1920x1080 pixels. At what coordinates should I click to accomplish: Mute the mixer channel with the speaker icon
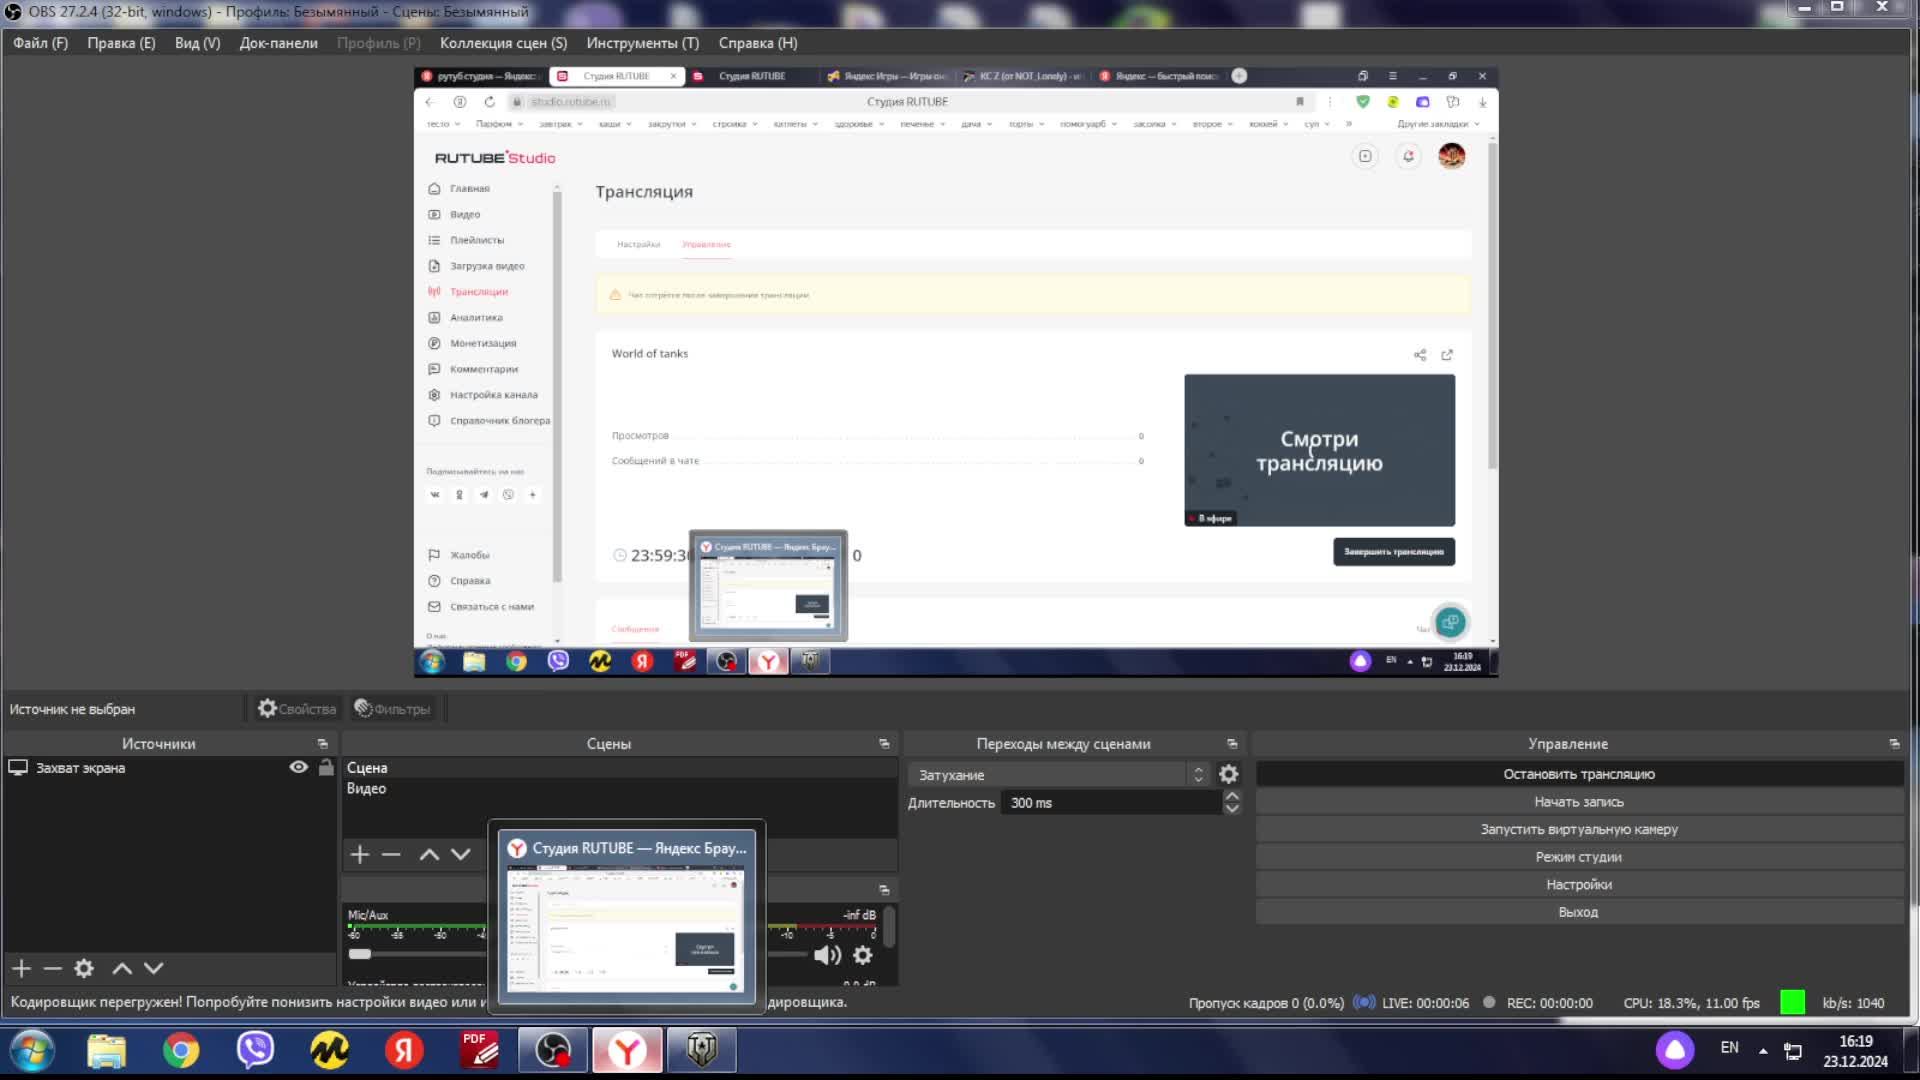tap(827, 955)
